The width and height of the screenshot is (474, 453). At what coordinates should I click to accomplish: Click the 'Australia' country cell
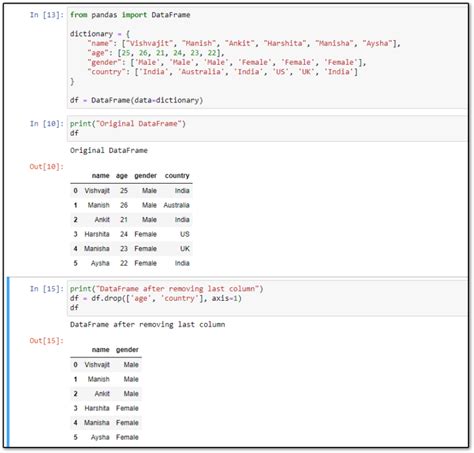[x=176, y=205]
